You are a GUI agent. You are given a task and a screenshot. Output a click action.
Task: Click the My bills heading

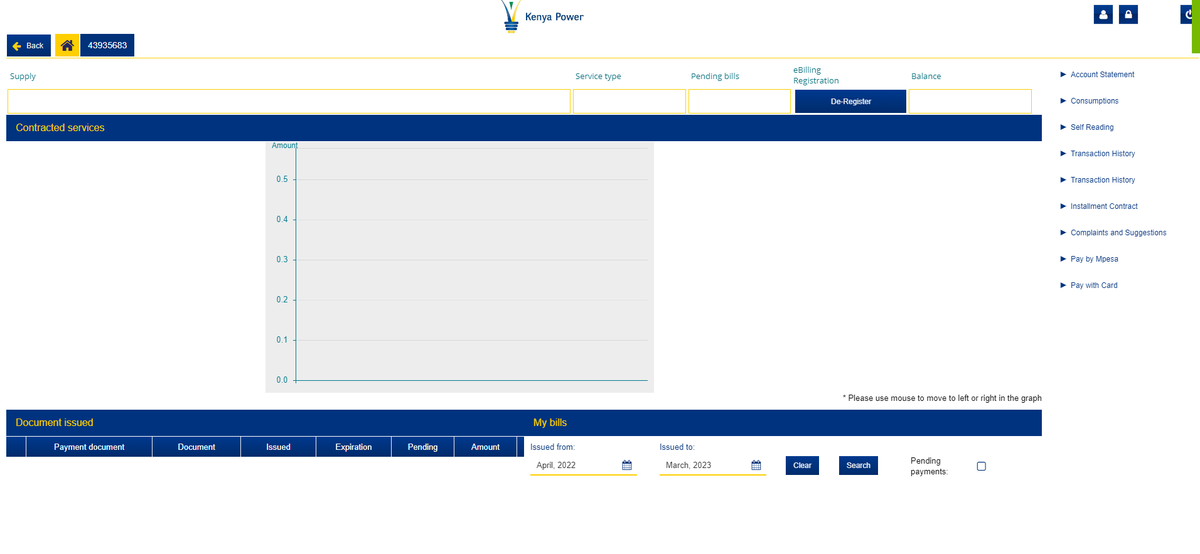point(550,423)
